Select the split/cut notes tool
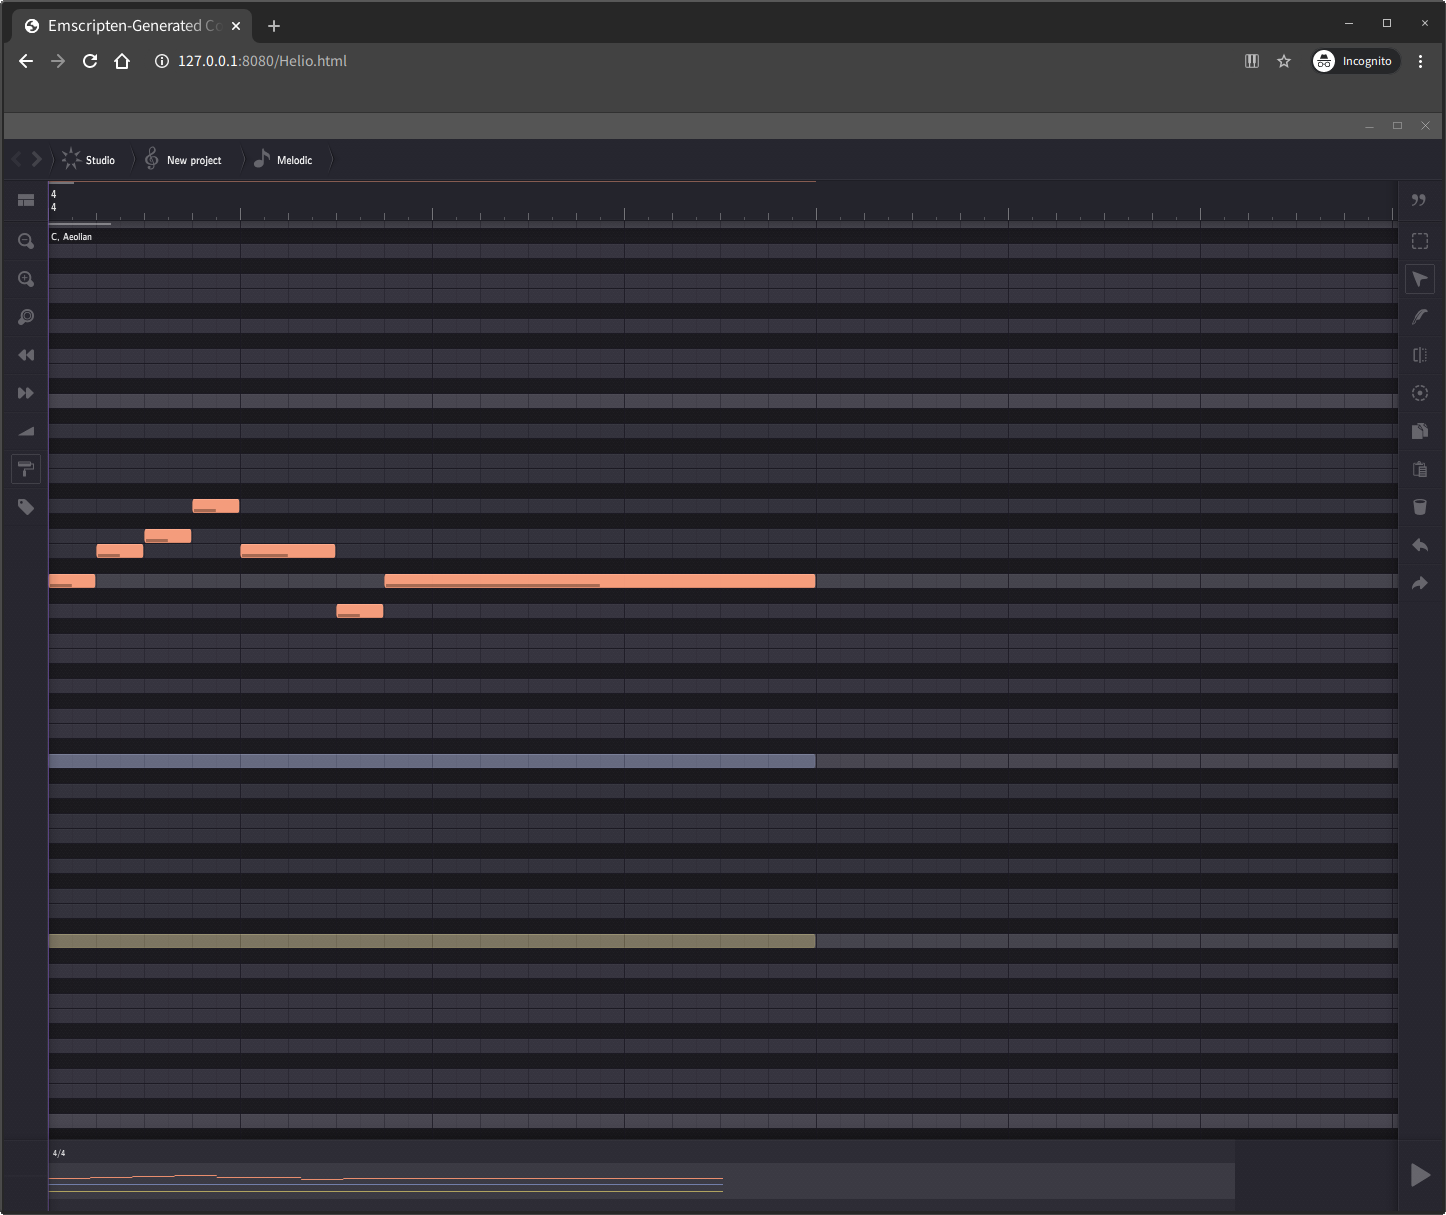 (1419, 355)
